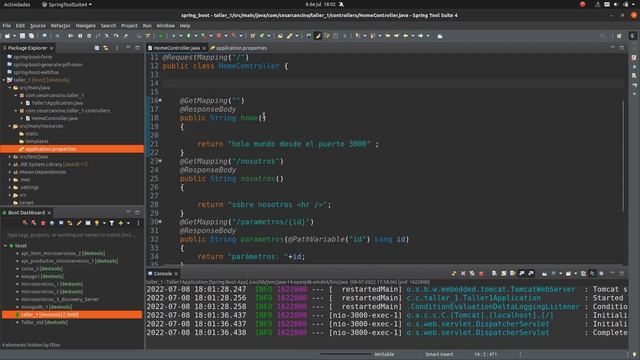Image resolution: width=640 pixels, height=360 pixels.
Task: Click Remove Launch X icon in Console toolbar
Action: click(463, 273)
